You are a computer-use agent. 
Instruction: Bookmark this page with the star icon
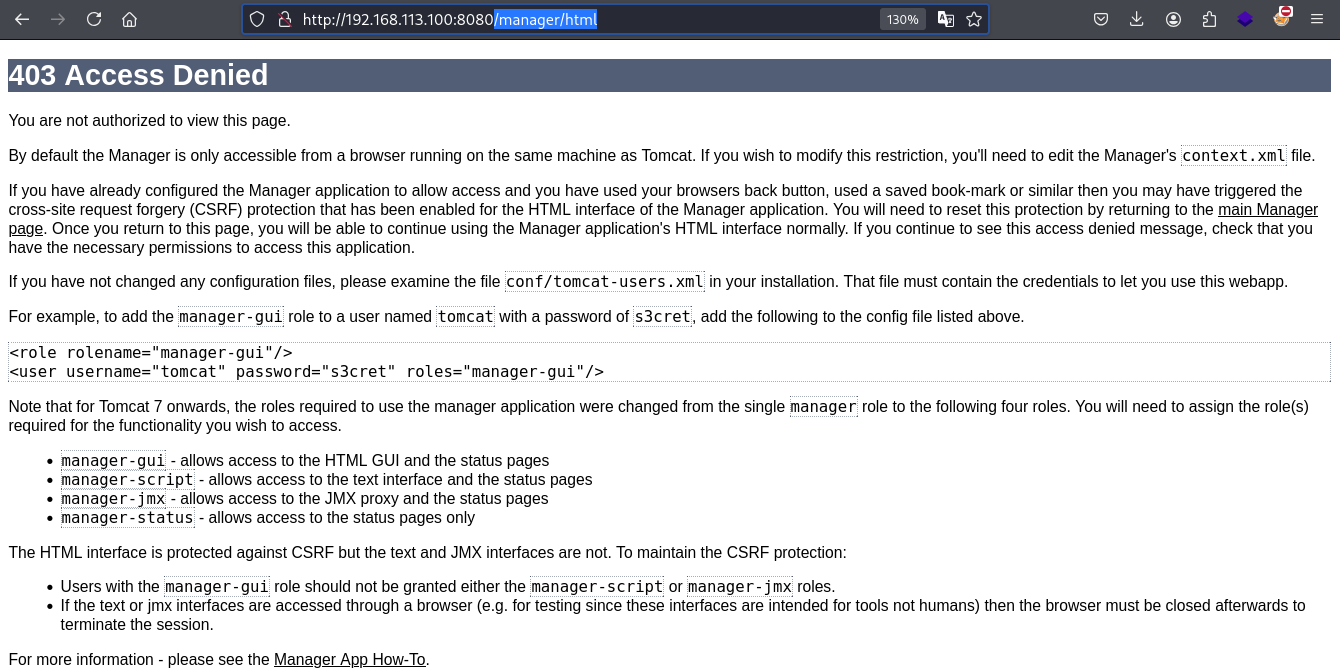pyautogui.click(x=974, y=19)
